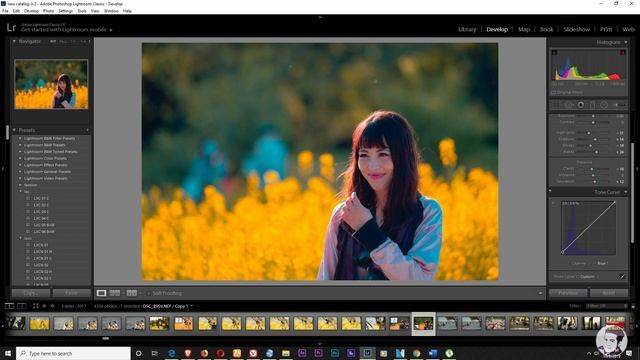Screen dimensions: 640x360
Task: Click the point curve edit icon
Action: pos(622,276)
